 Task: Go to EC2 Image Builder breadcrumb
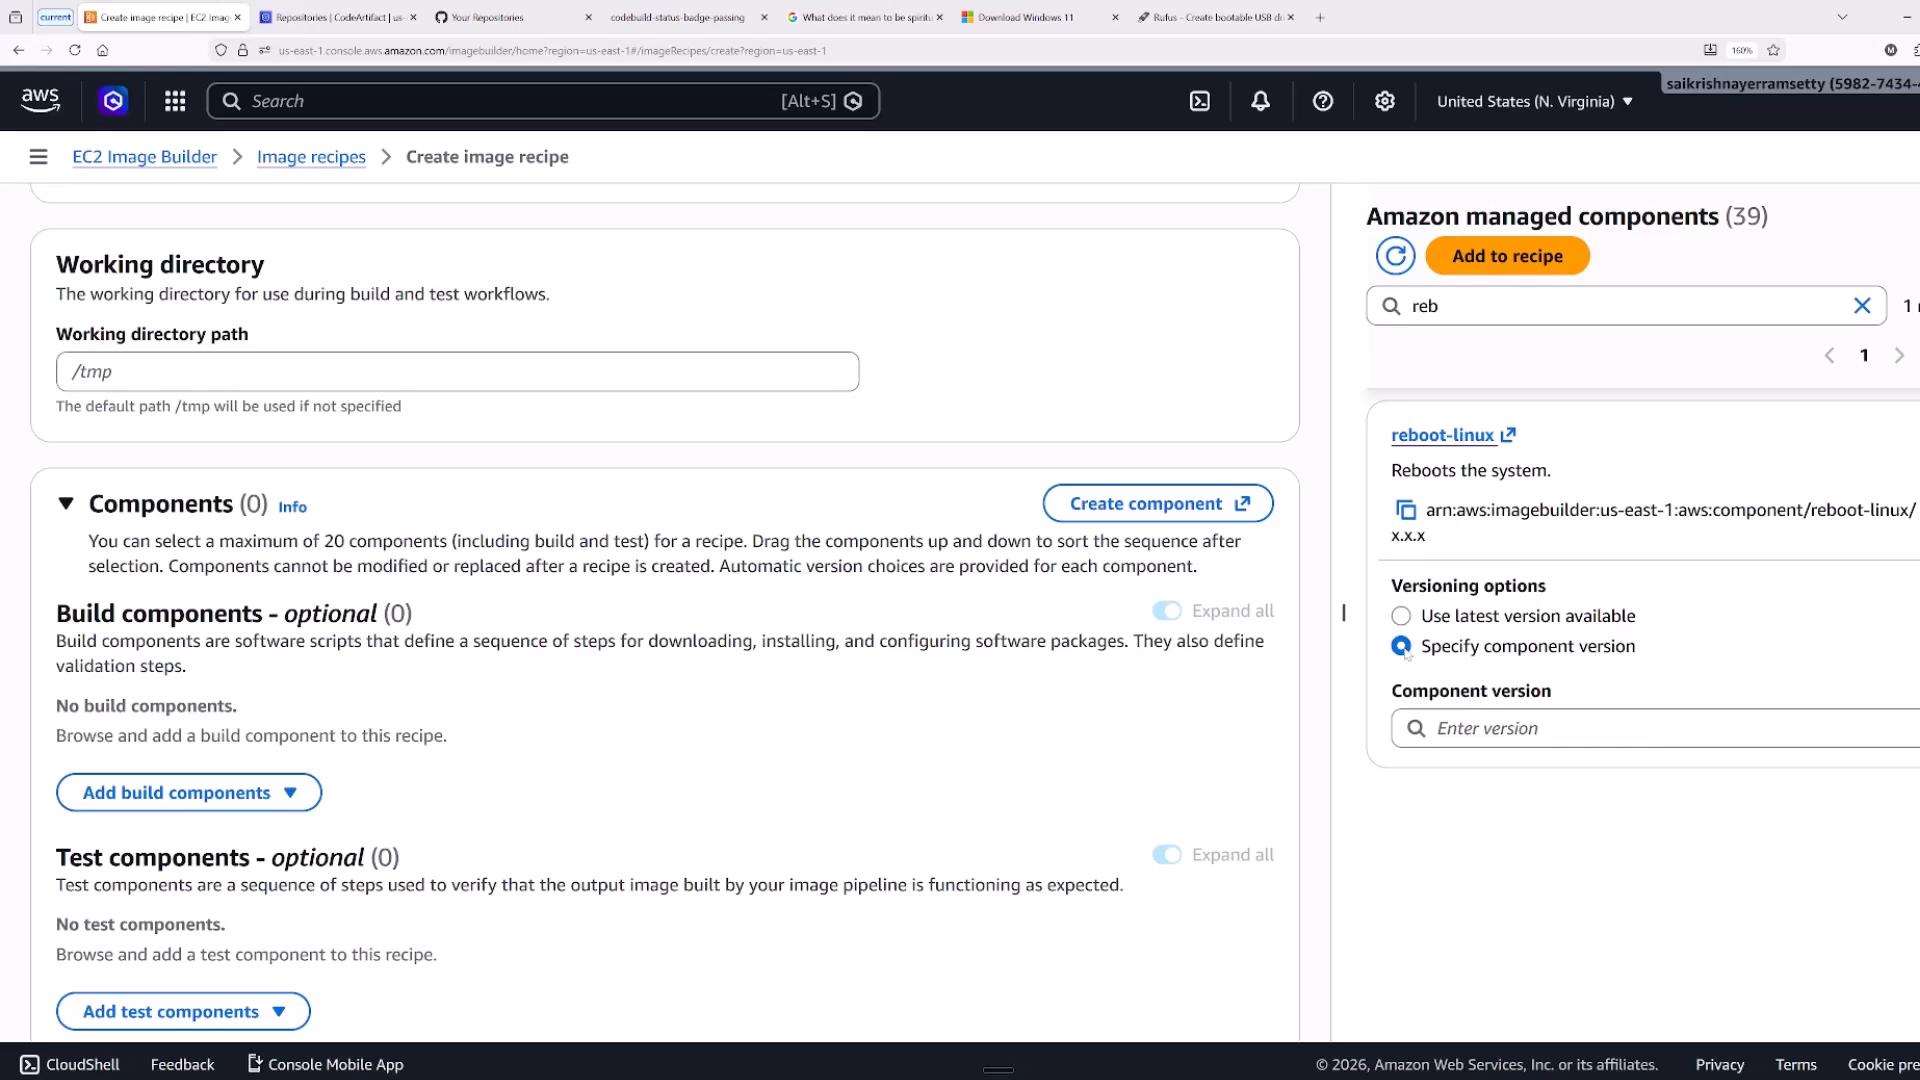pyautogui.click(x=144, y=157)
